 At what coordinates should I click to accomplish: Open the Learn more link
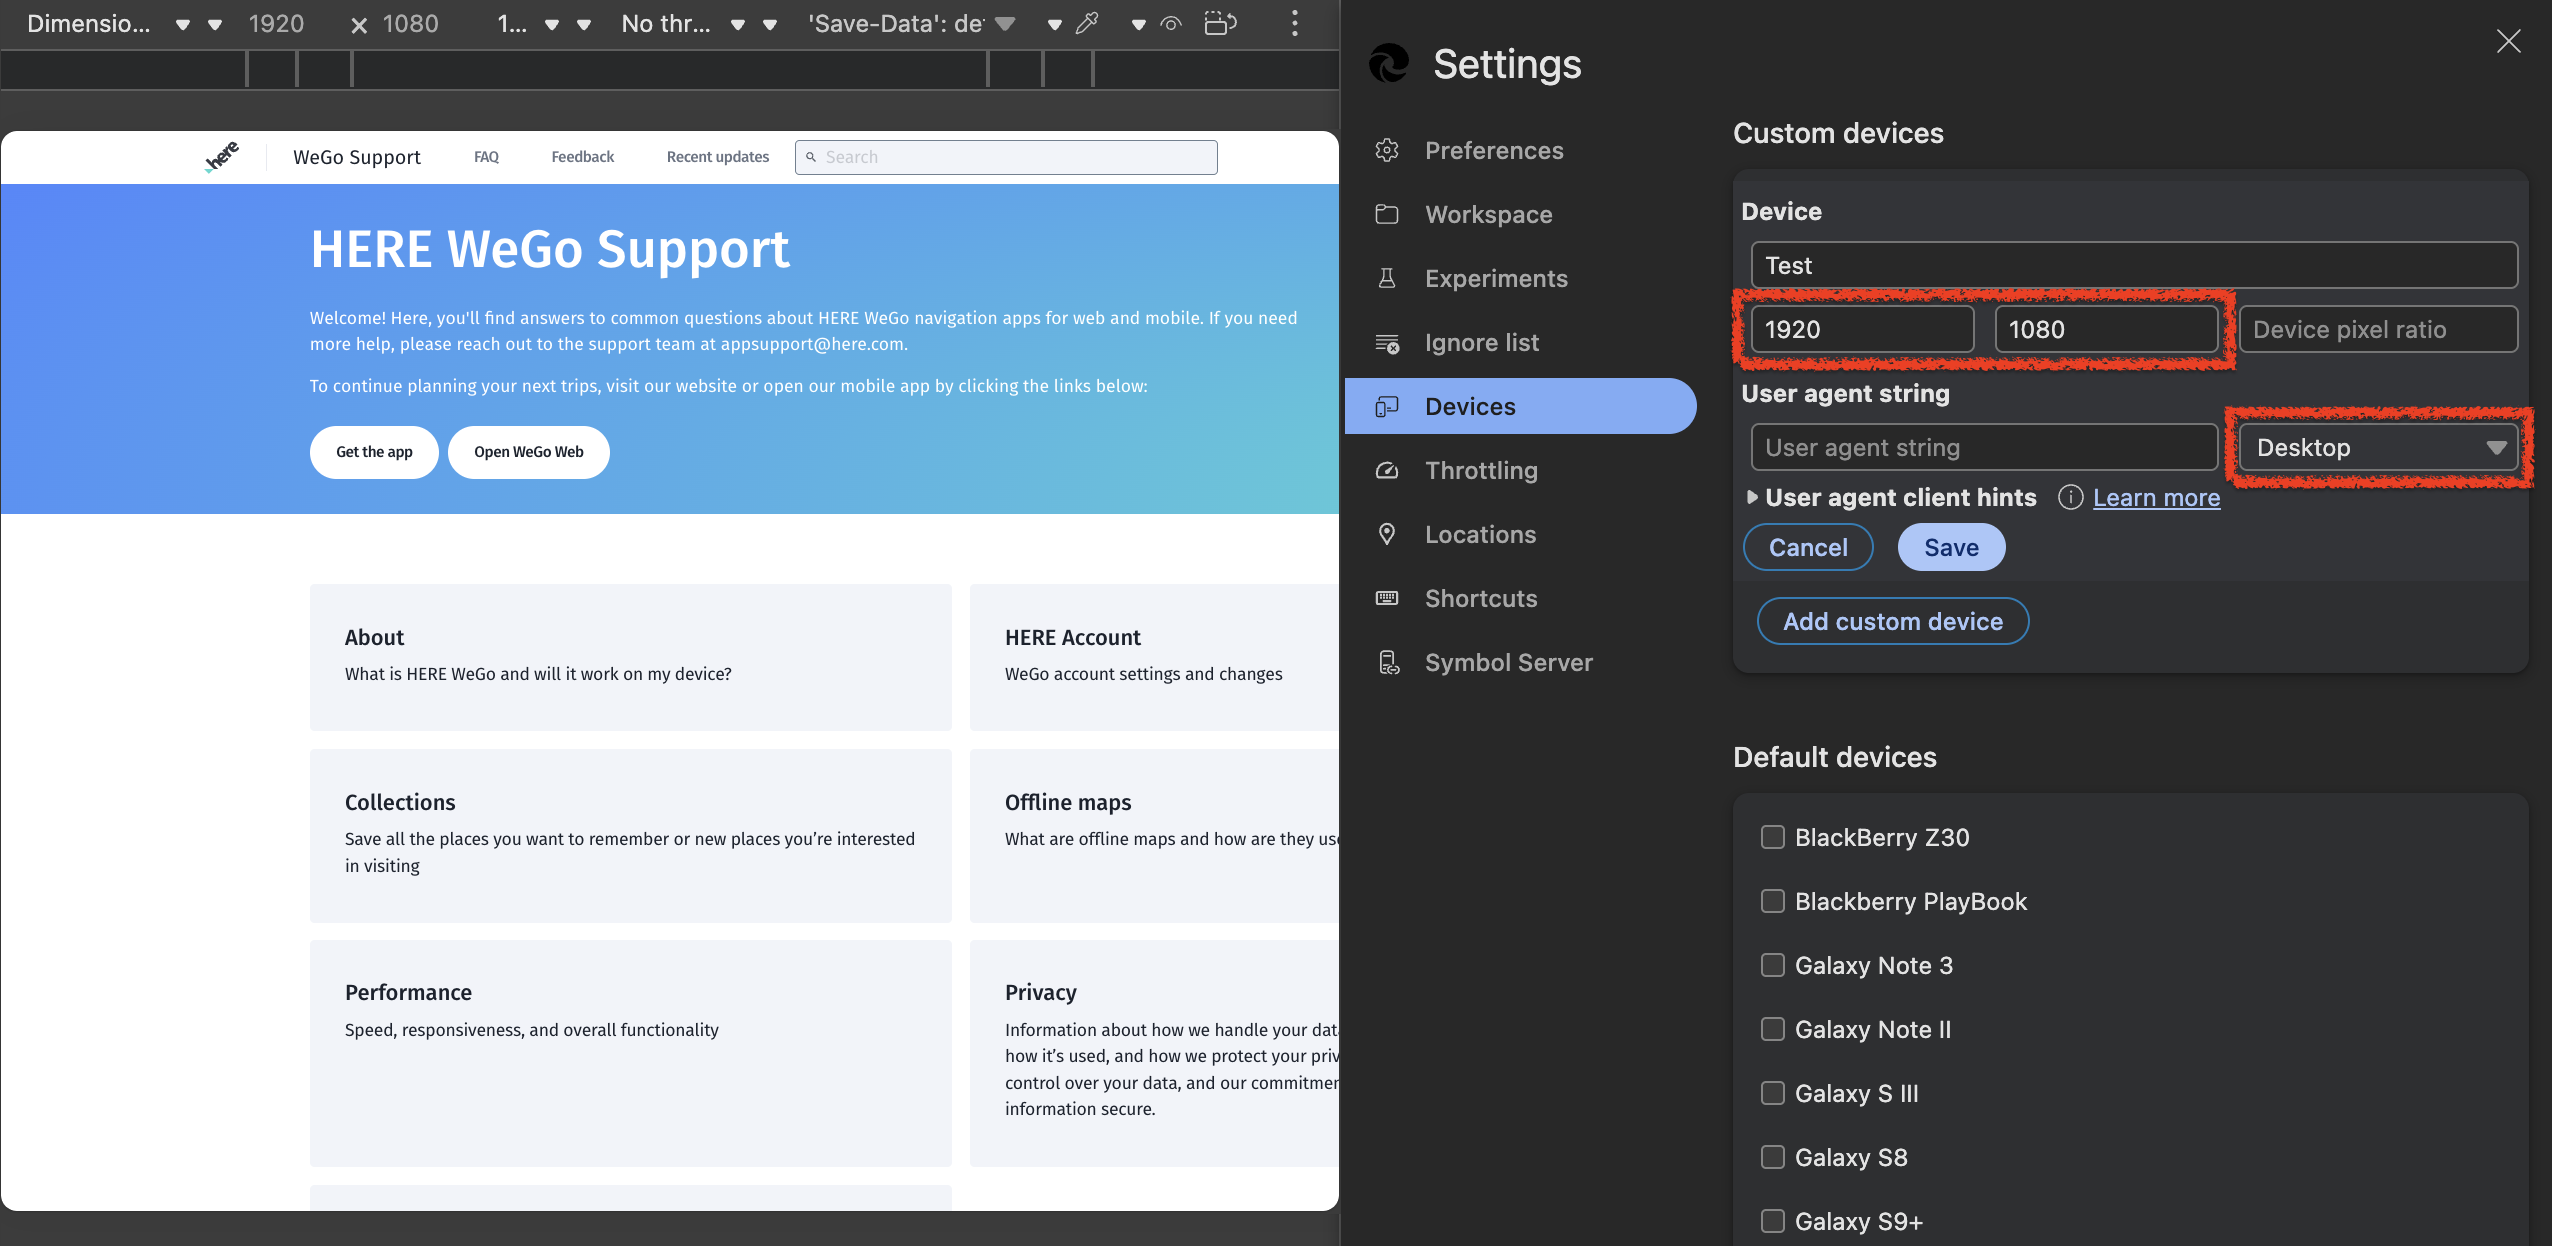pos(2156,497)
